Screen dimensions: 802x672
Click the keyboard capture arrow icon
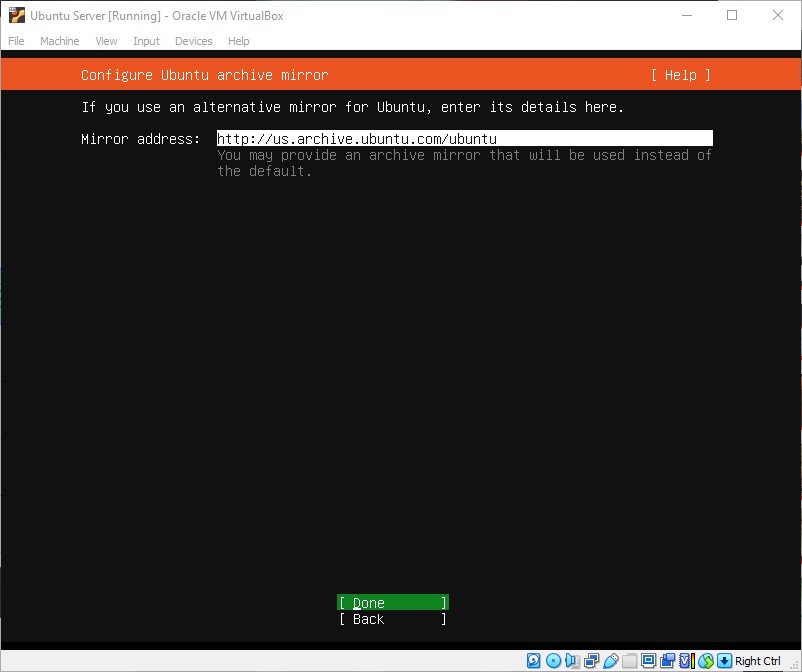pyautogui.click(x=724, y=661)
